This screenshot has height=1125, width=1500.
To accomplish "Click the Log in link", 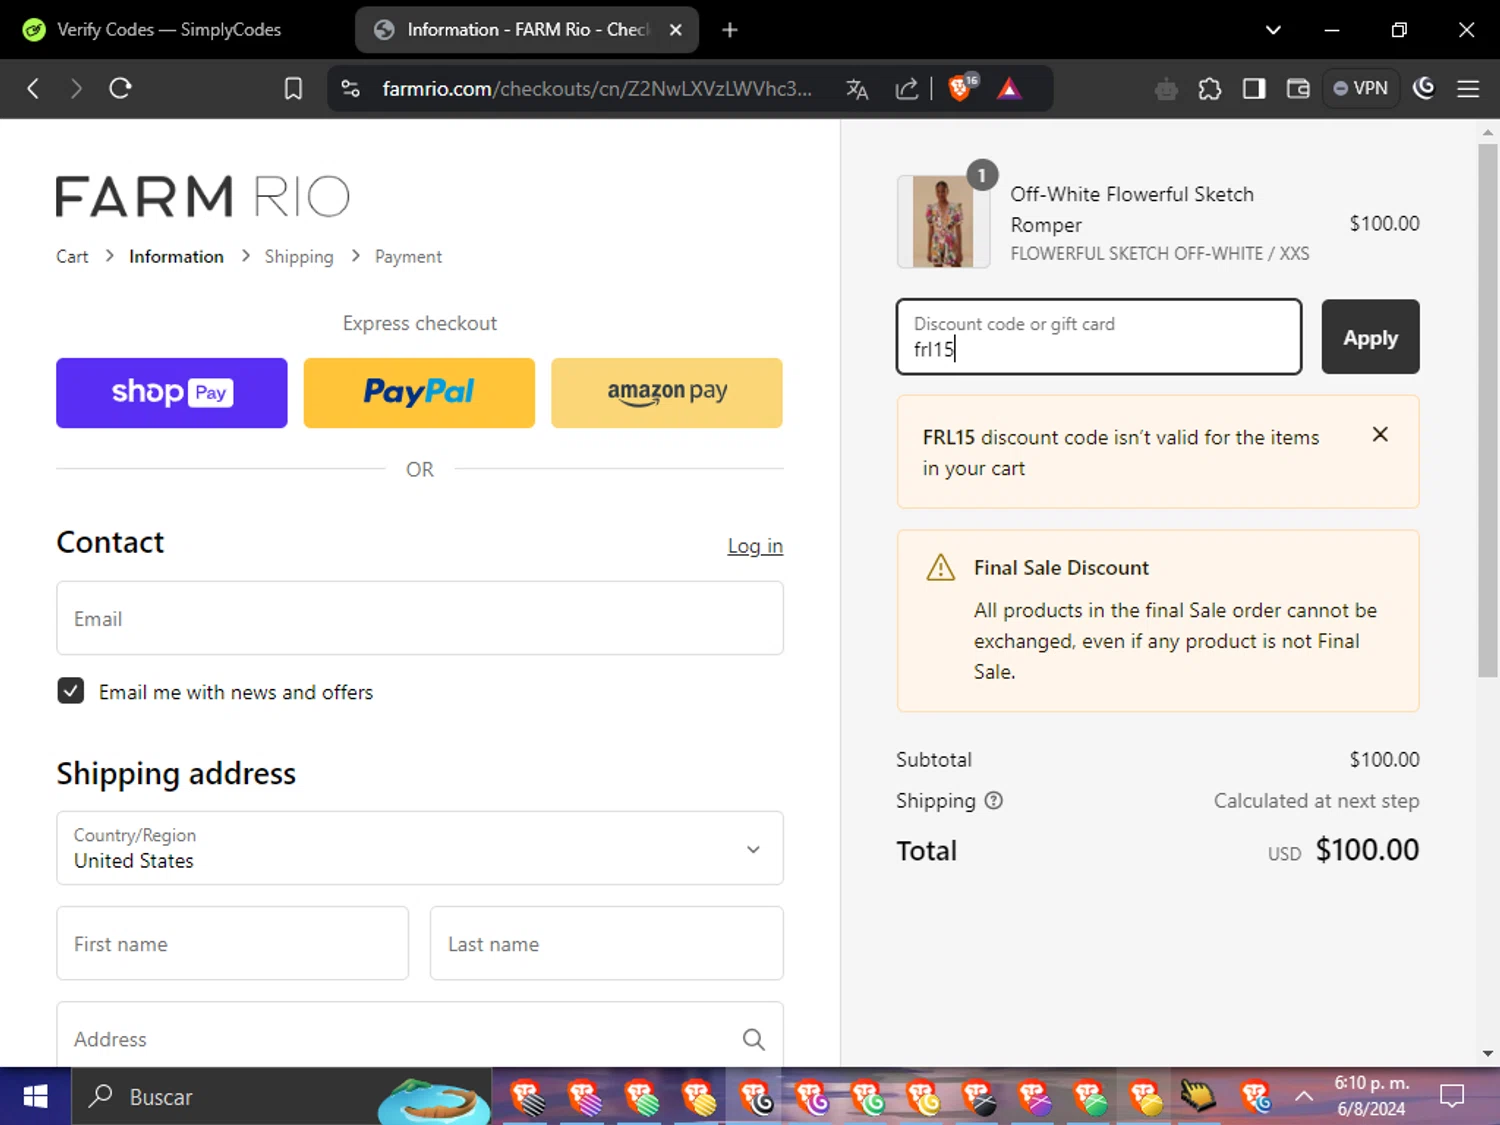I will point(755,546).
